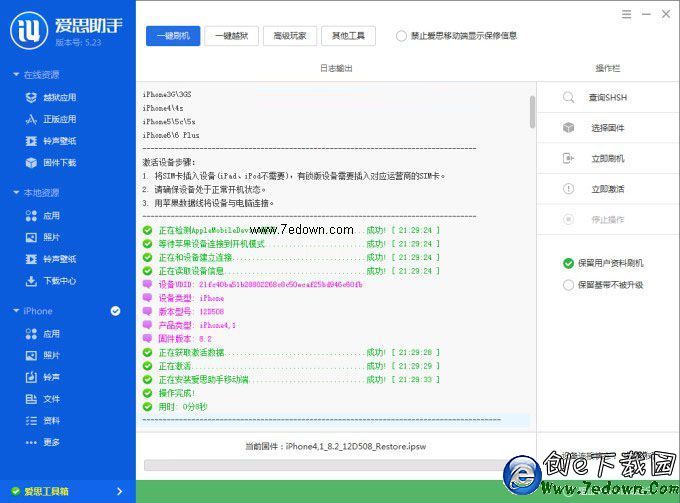Screen dimensions: 680x503
Task: Click the 立即刷机 button label
Action: [x=608, y=159]
